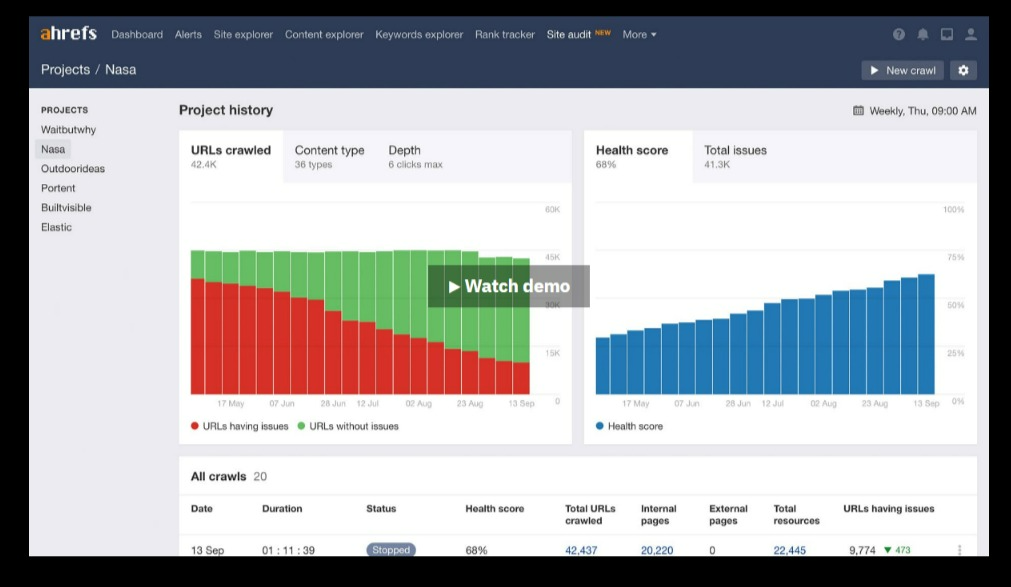Toggle the URLs without issues legend

(348, 426)
